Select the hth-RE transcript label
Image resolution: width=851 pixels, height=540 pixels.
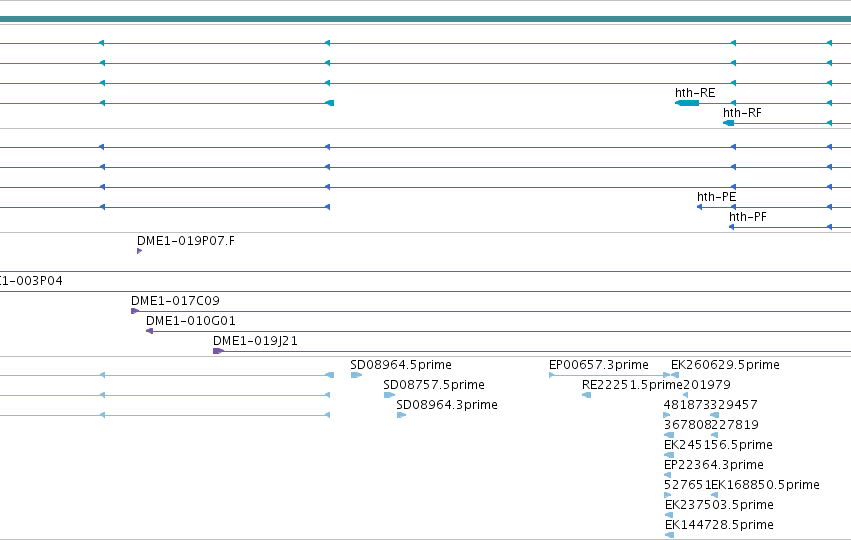click(x=695, y=93)
